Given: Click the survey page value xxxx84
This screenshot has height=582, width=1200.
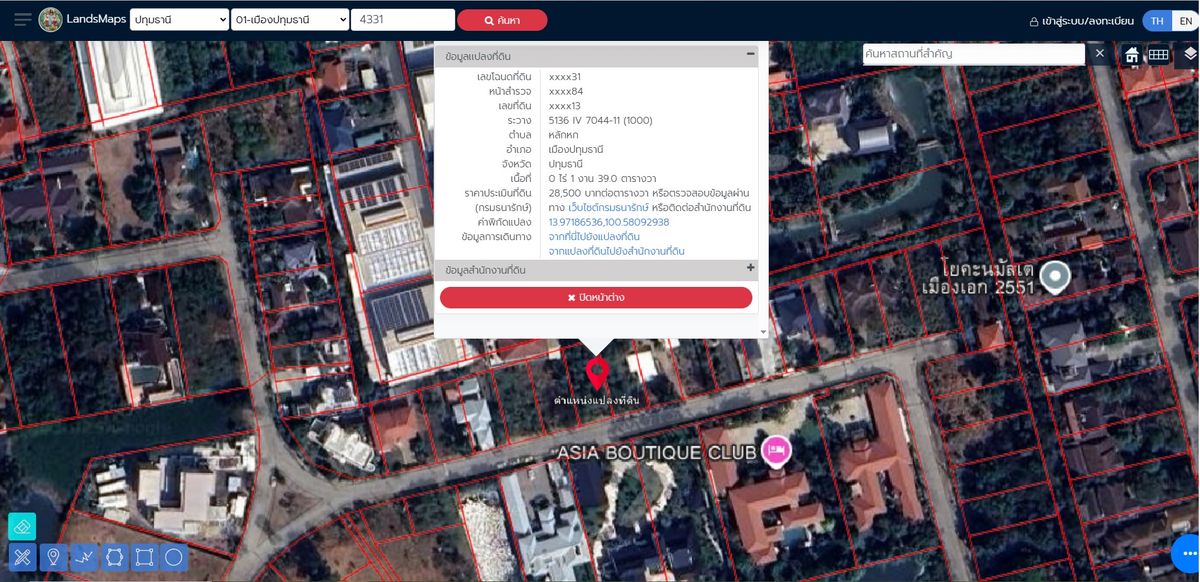Looking at the screenshot, I should coord(566,91).
